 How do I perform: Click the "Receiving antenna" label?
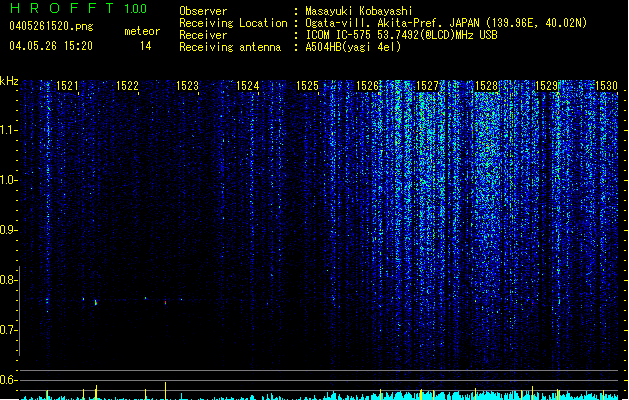click(x=230, y=47)
